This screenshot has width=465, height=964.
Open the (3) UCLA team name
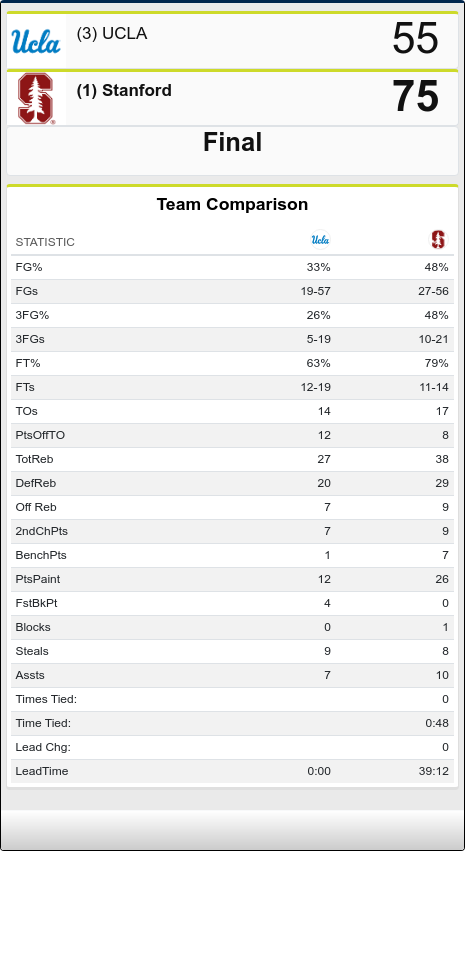(112, 34)
